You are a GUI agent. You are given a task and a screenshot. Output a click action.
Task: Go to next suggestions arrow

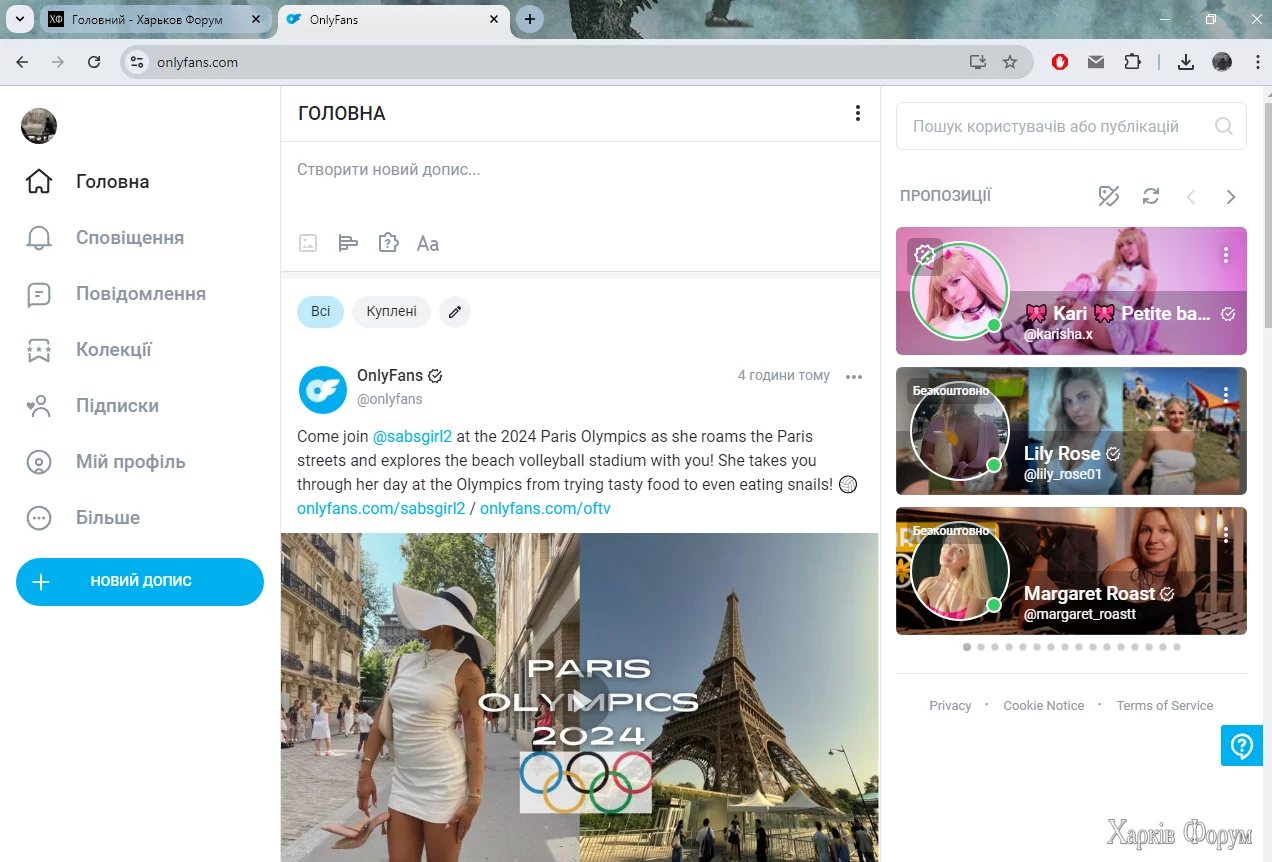click(1231, 197)
